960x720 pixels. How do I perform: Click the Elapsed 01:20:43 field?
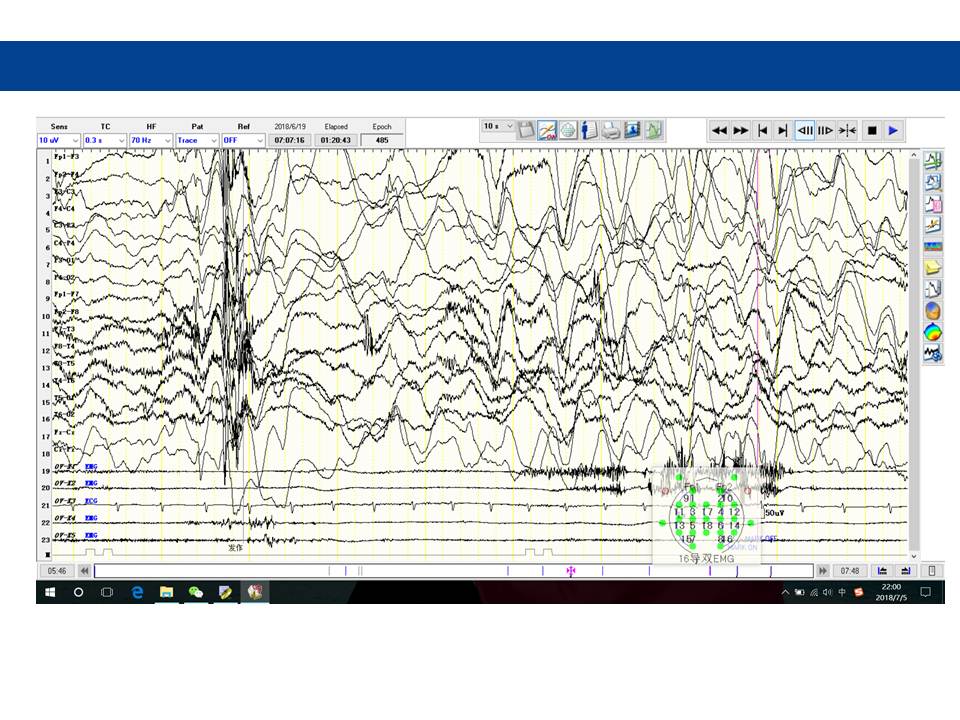pyautogui.click(x=336, y=140)
